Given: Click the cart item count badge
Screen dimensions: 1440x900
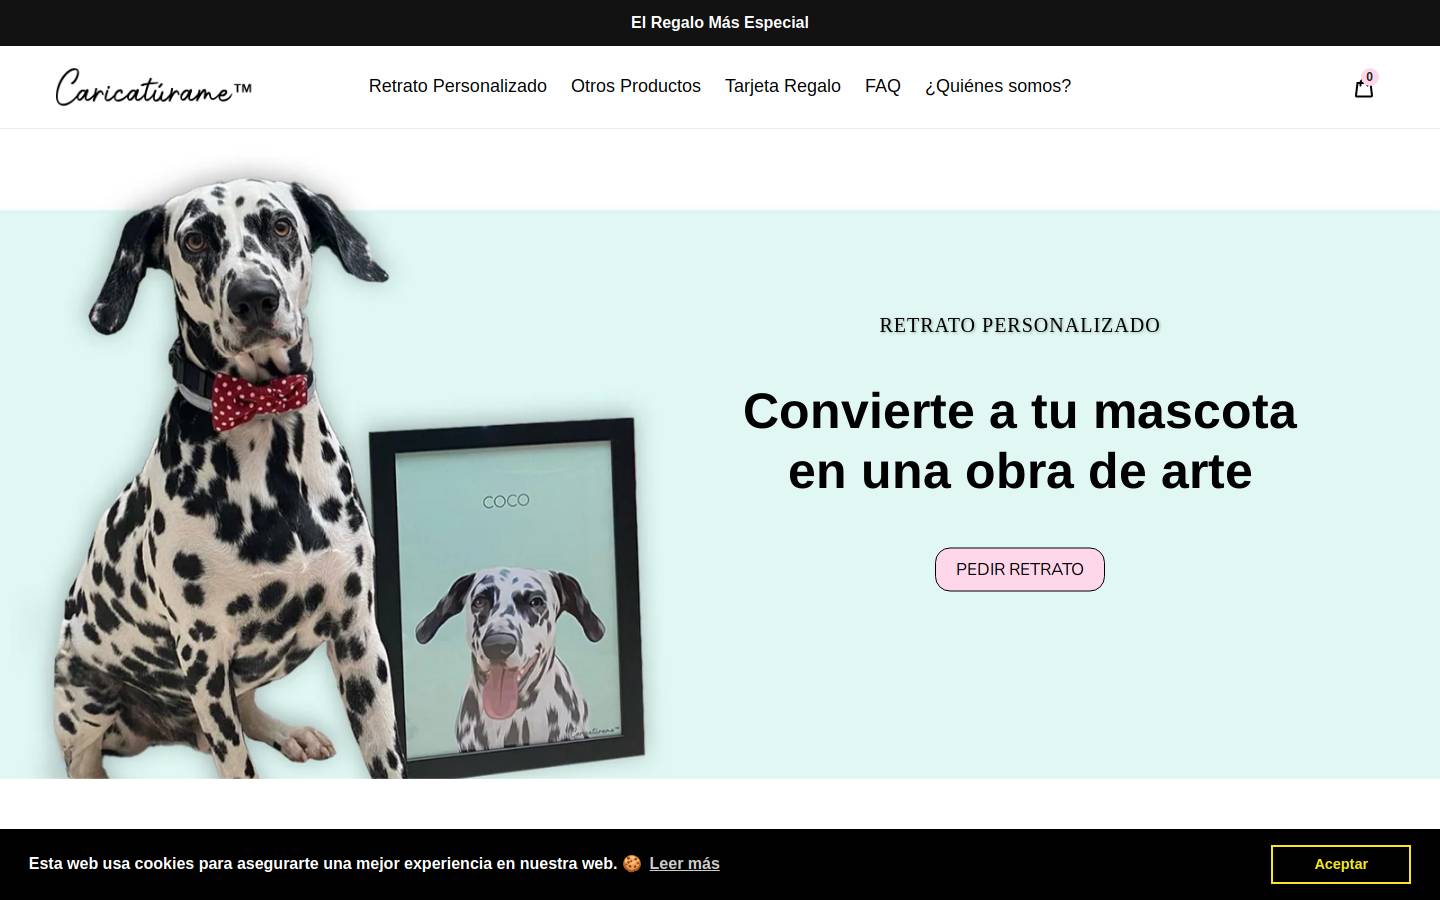Looking at the screenshot, I should click(x=1370, y=77).
